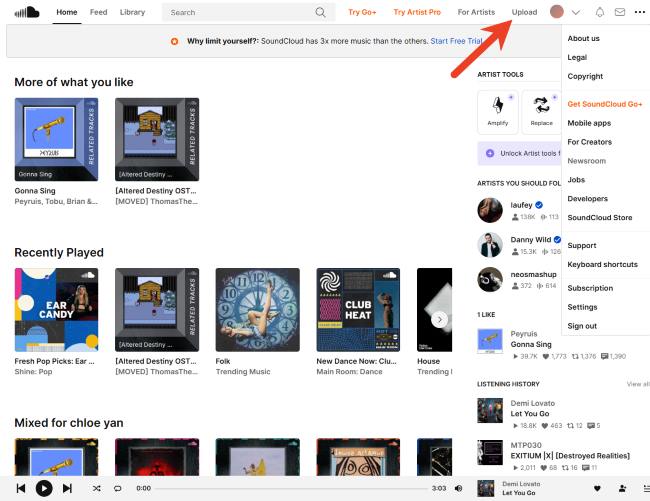650x501 pixels.
Task: Choose Sign out from the menu
Action: (x=582, y=326)
